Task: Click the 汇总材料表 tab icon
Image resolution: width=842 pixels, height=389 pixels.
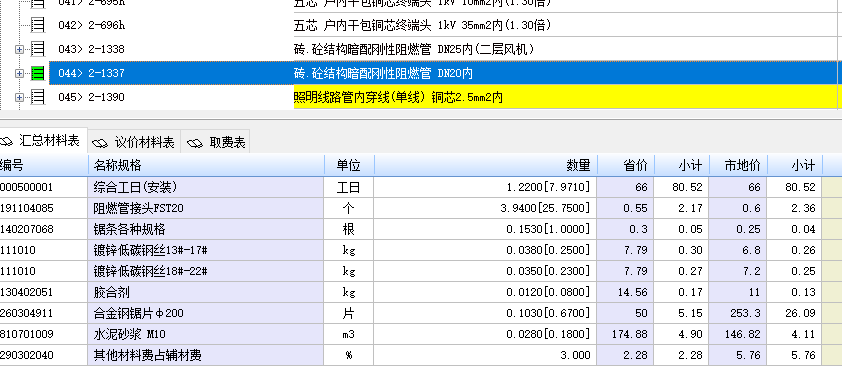Action: point(6,142)
